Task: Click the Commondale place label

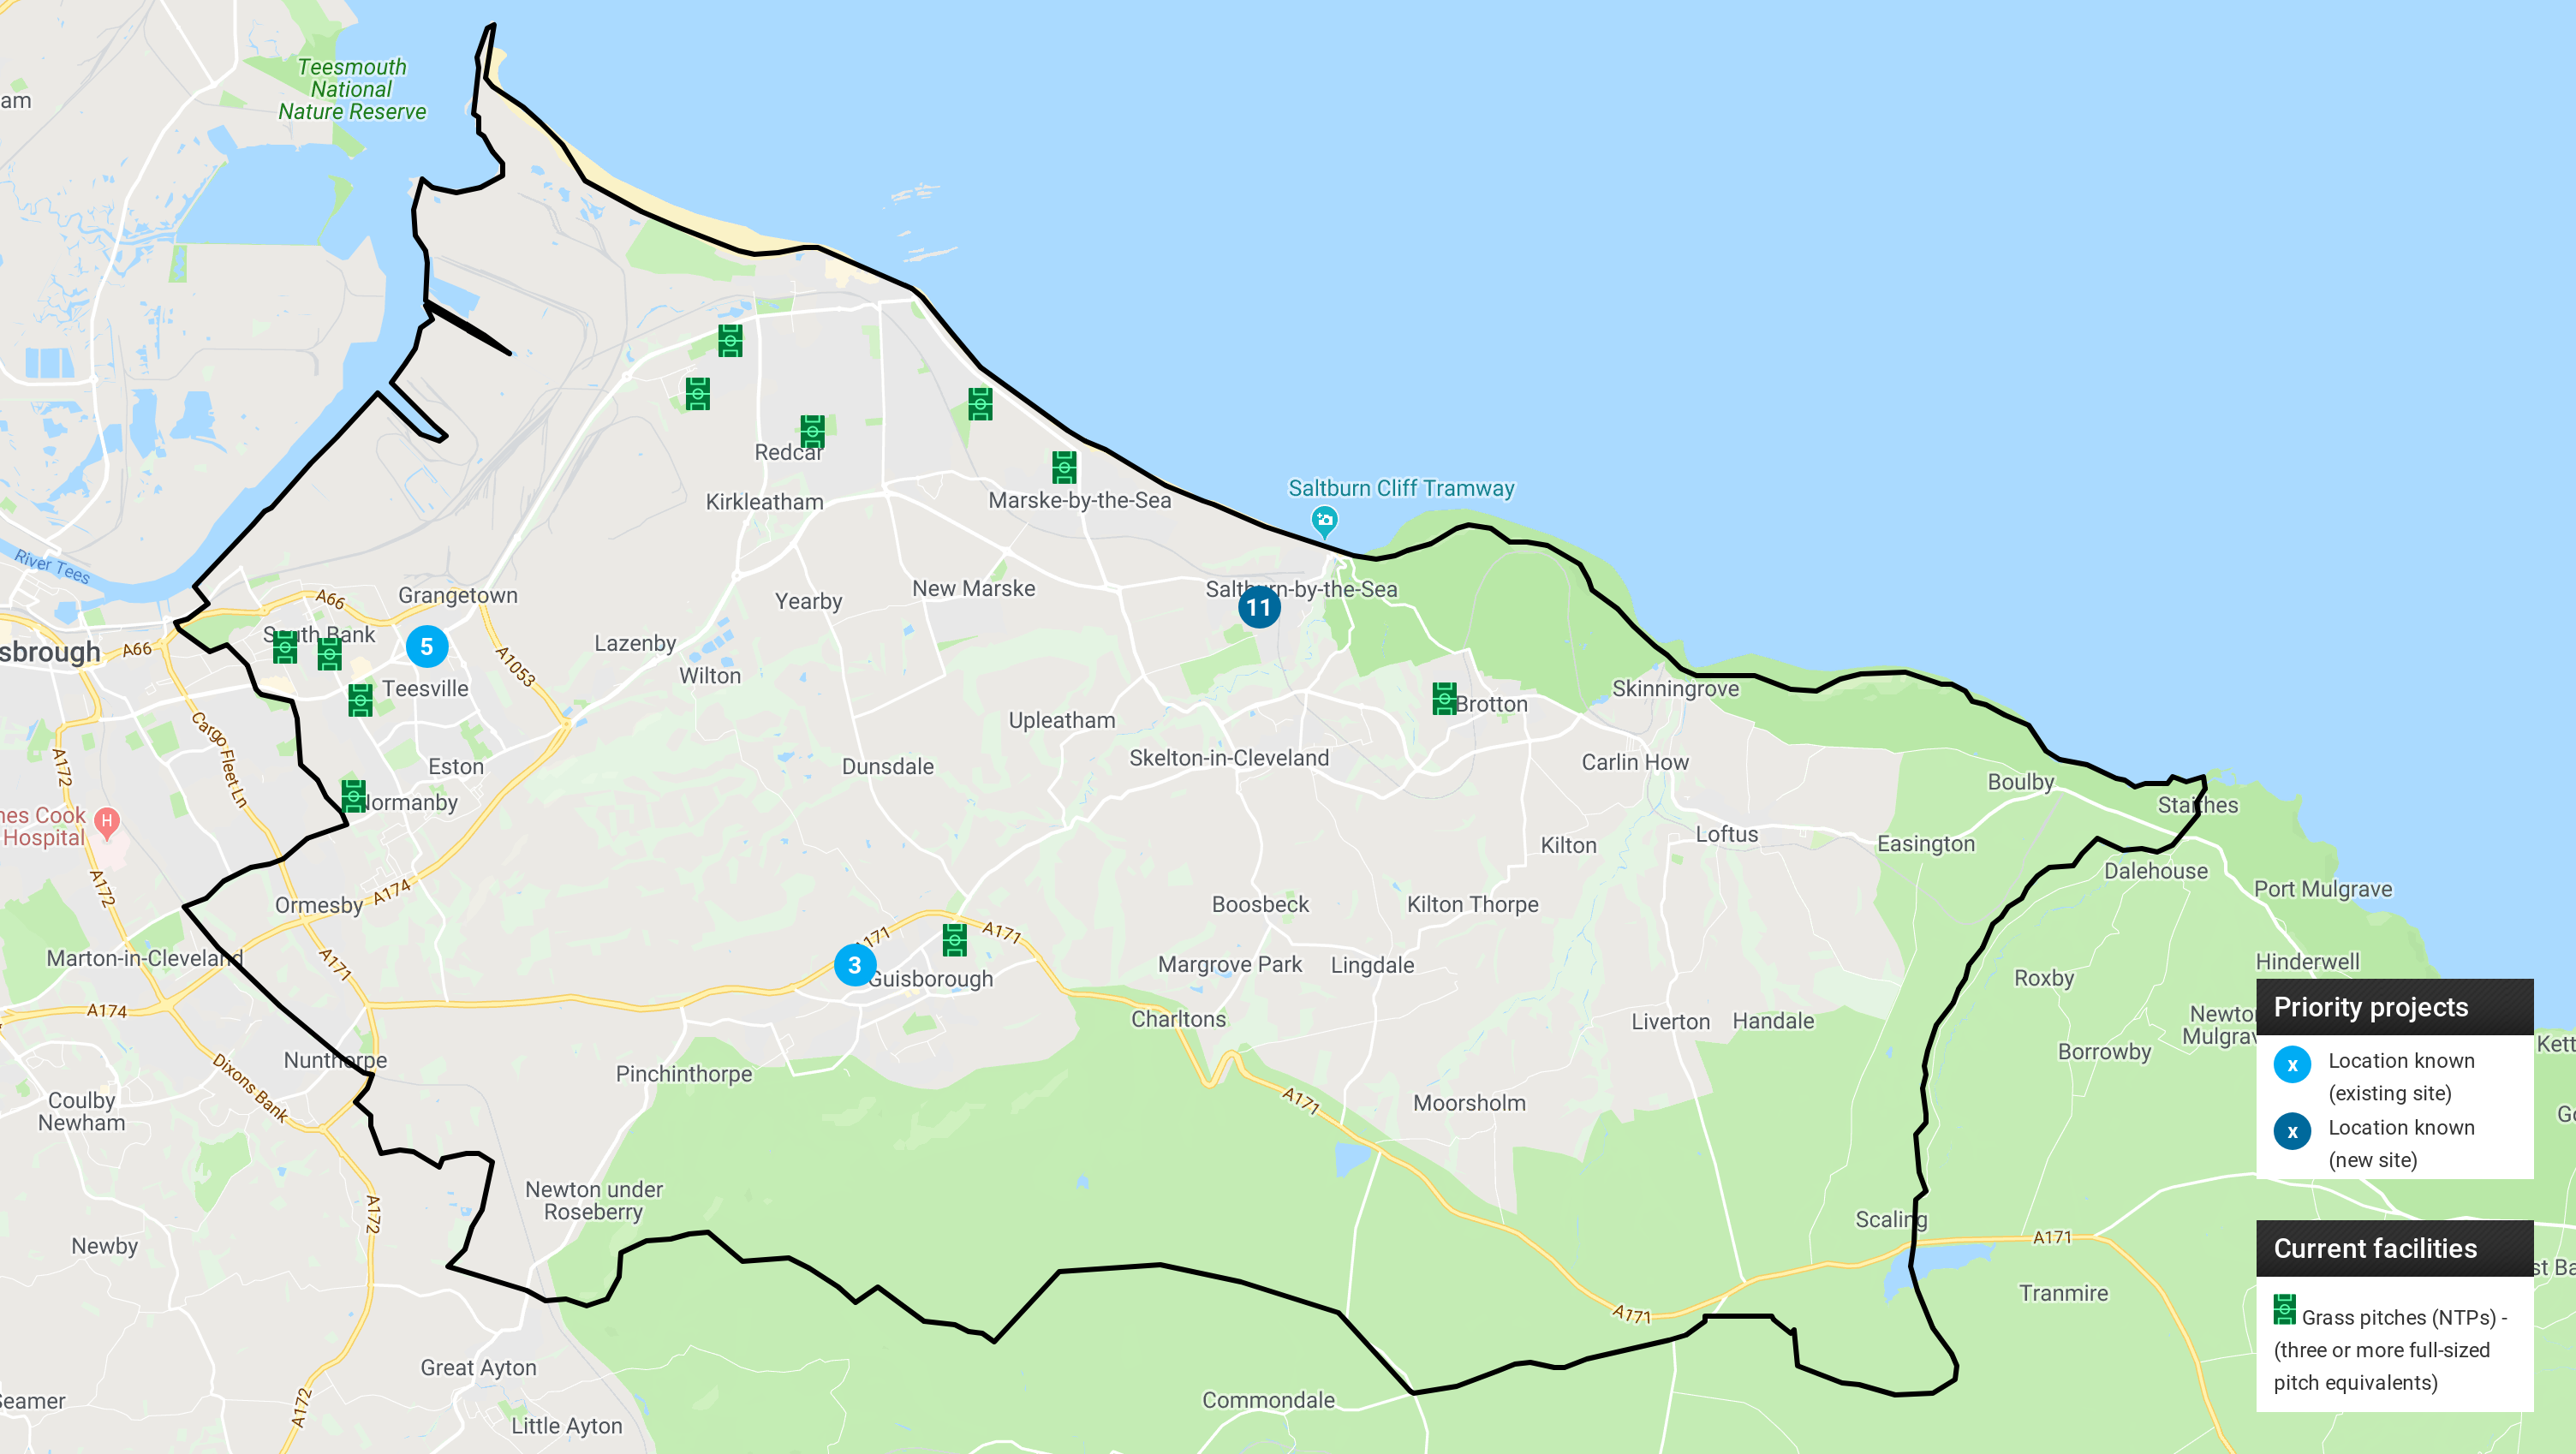Action: pyautogui.click(x=1268, y=1400)
